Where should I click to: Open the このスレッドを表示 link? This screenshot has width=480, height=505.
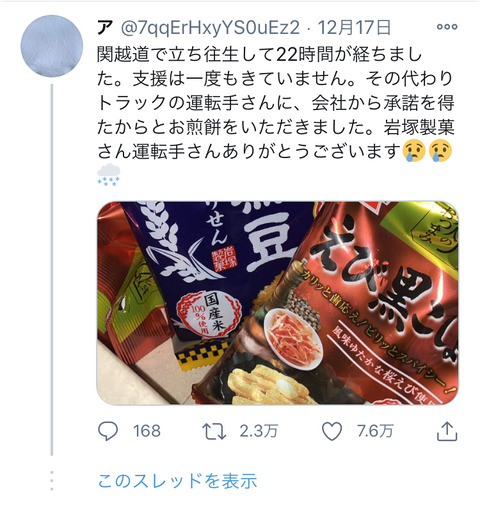[x=177, y=481]
